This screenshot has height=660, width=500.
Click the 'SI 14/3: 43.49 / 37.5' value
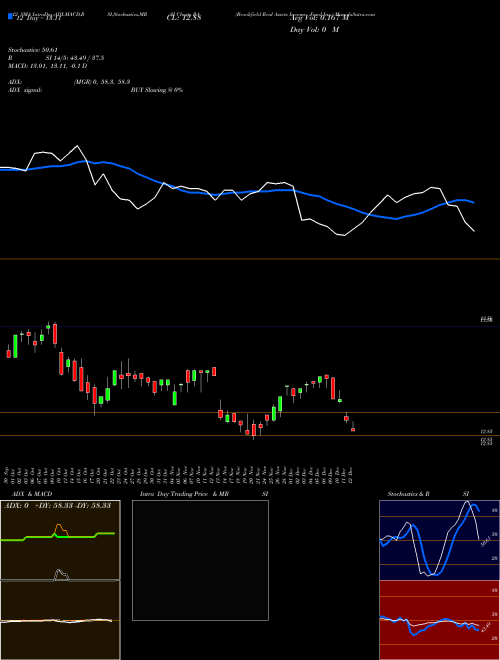click(x=75, y=58)
